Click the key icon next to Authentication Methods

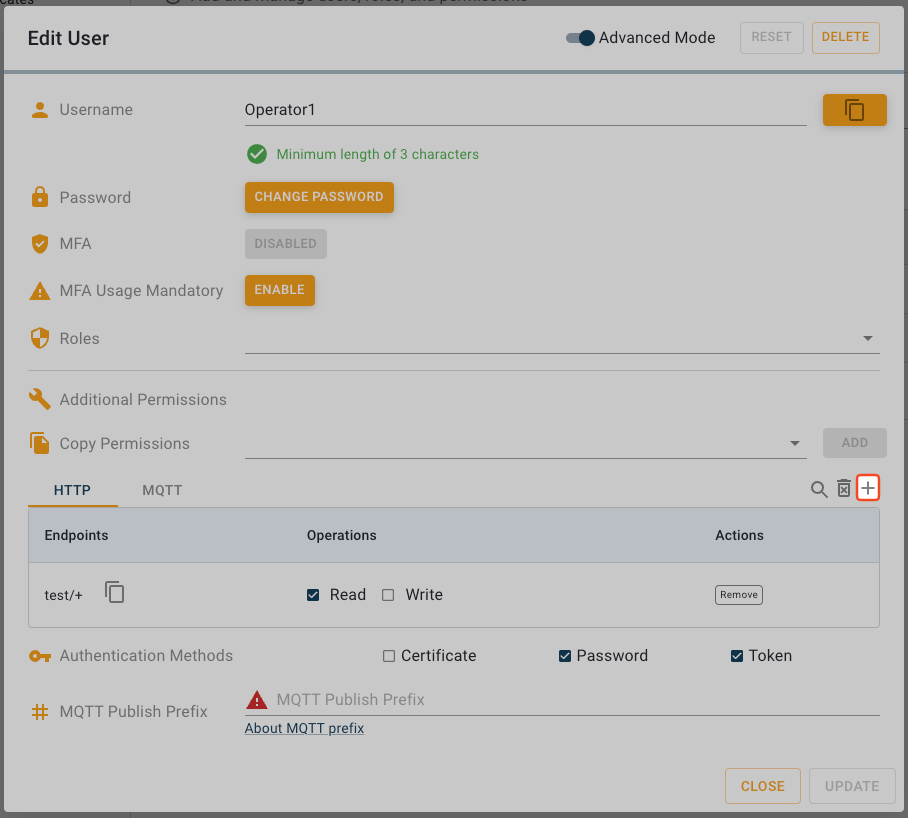coord(39,656)
